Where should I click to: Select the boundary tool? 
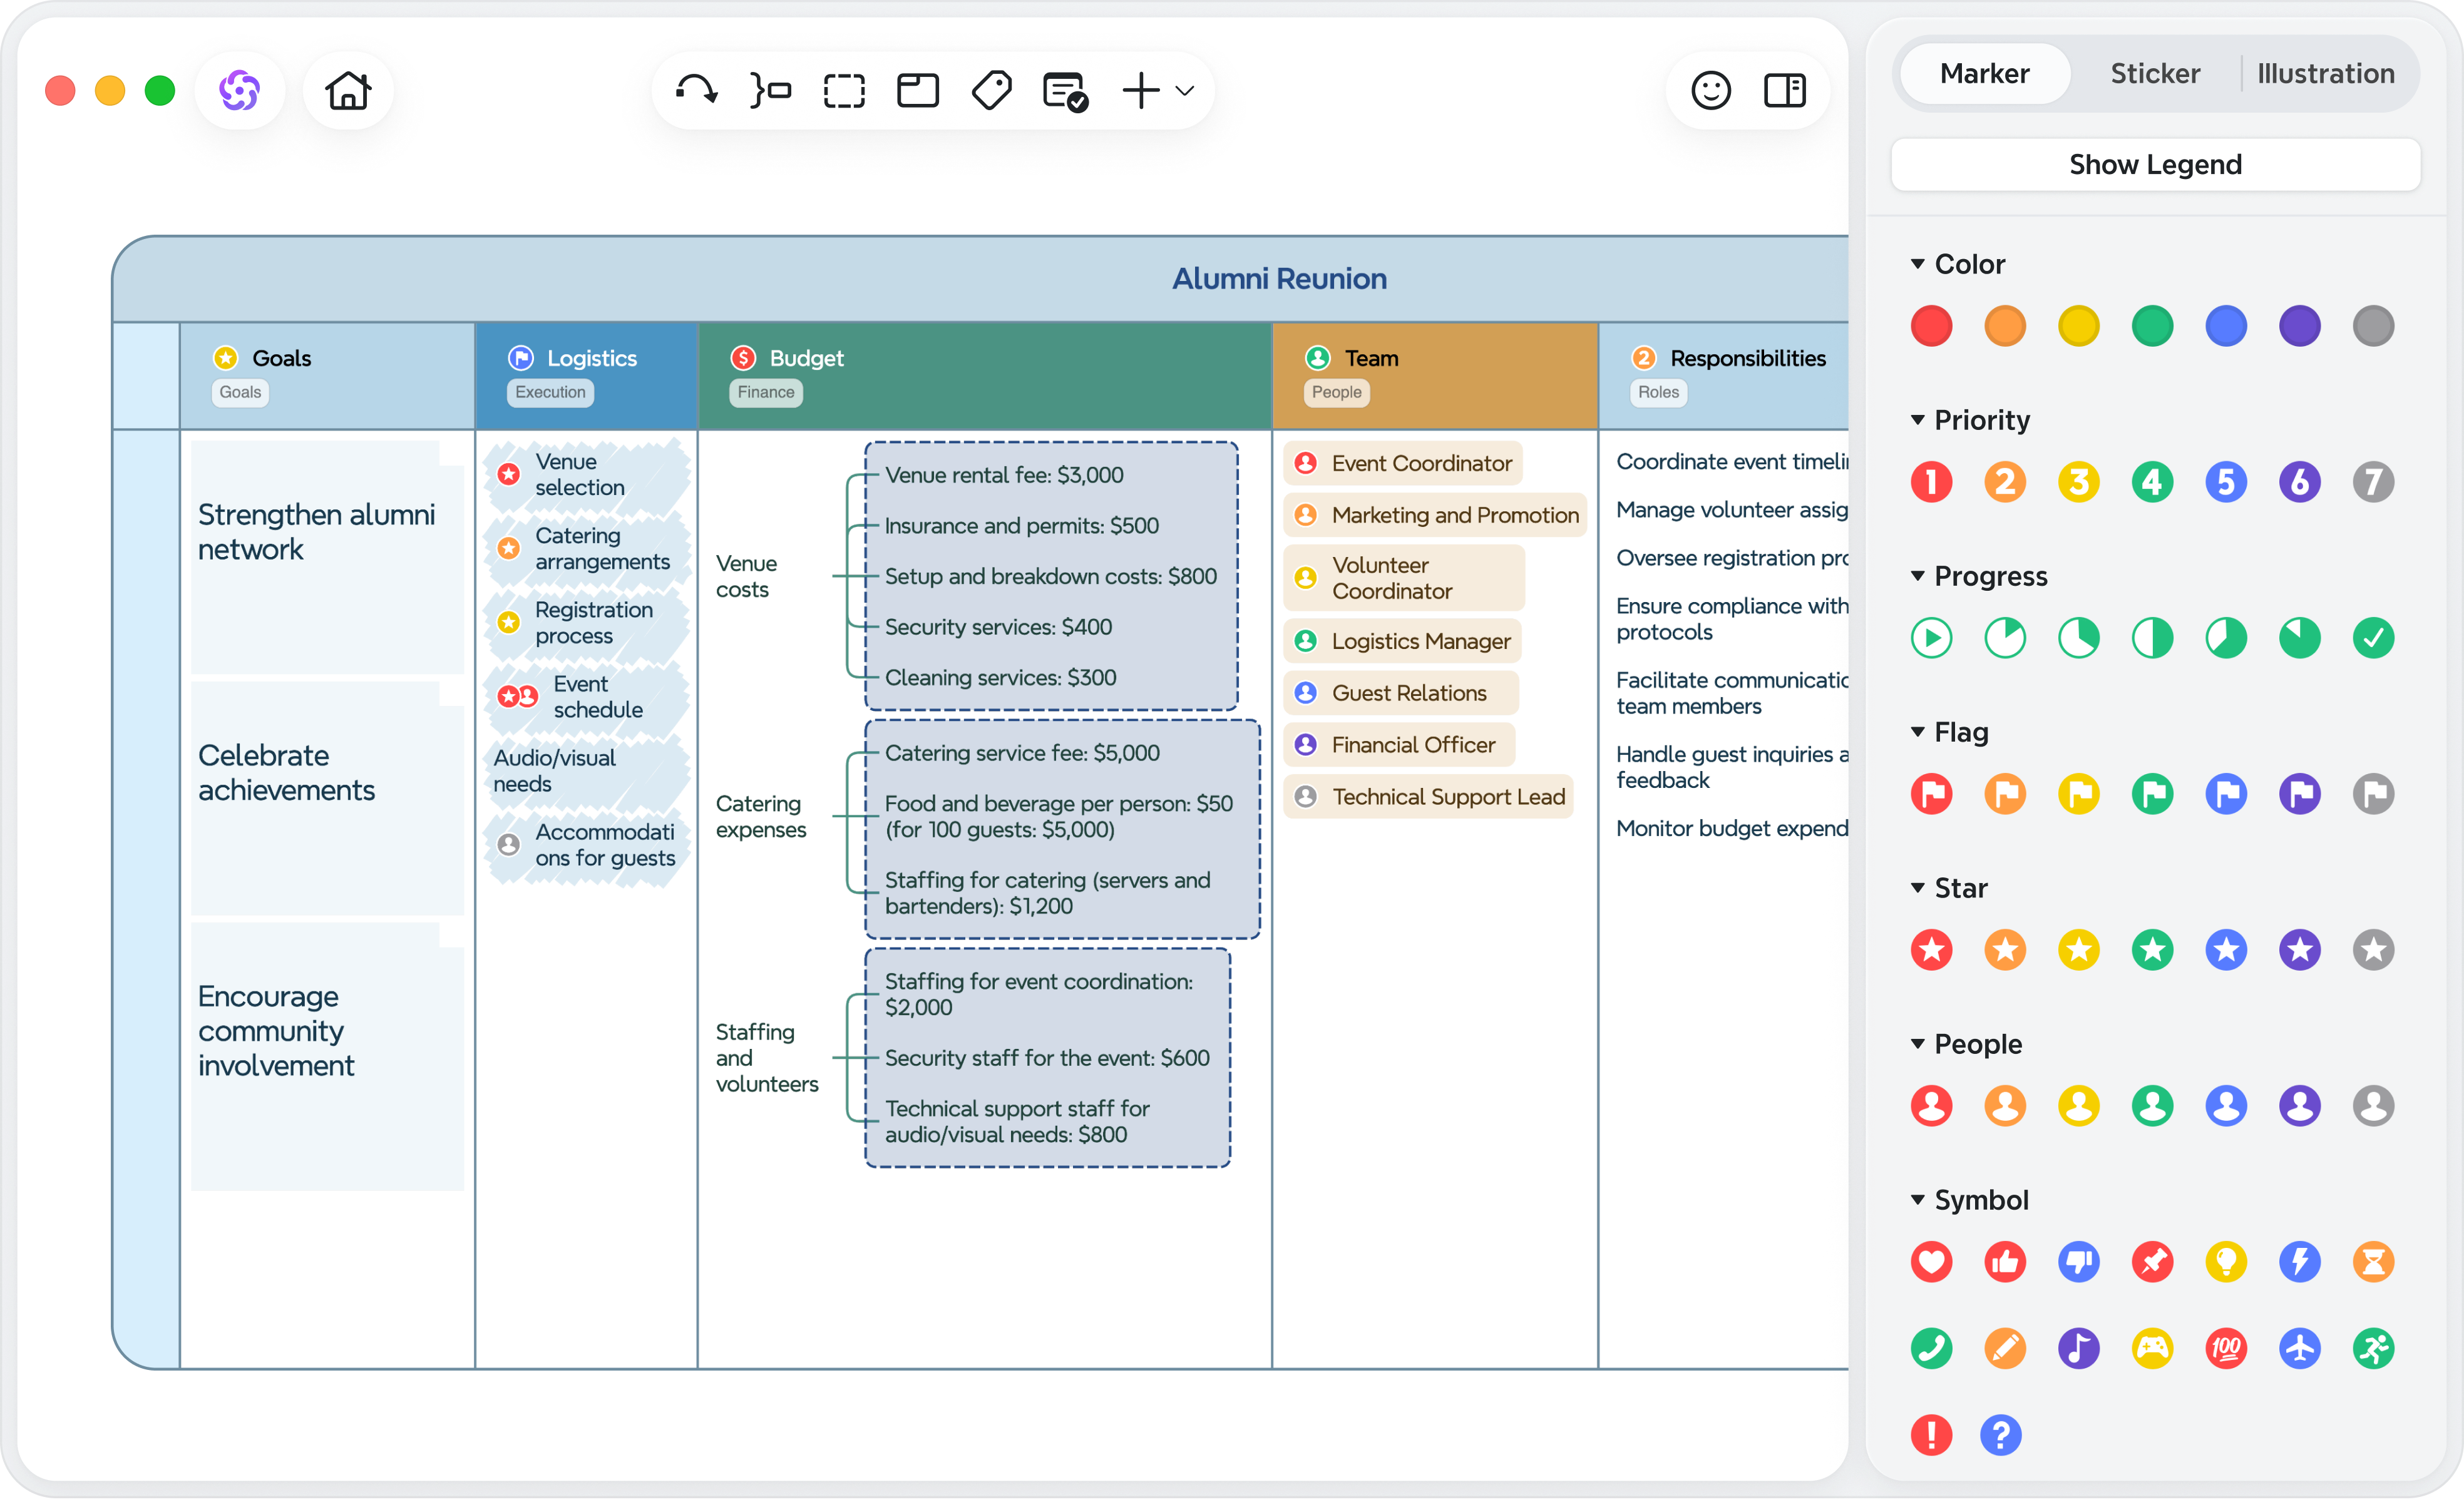pos(844,91)
